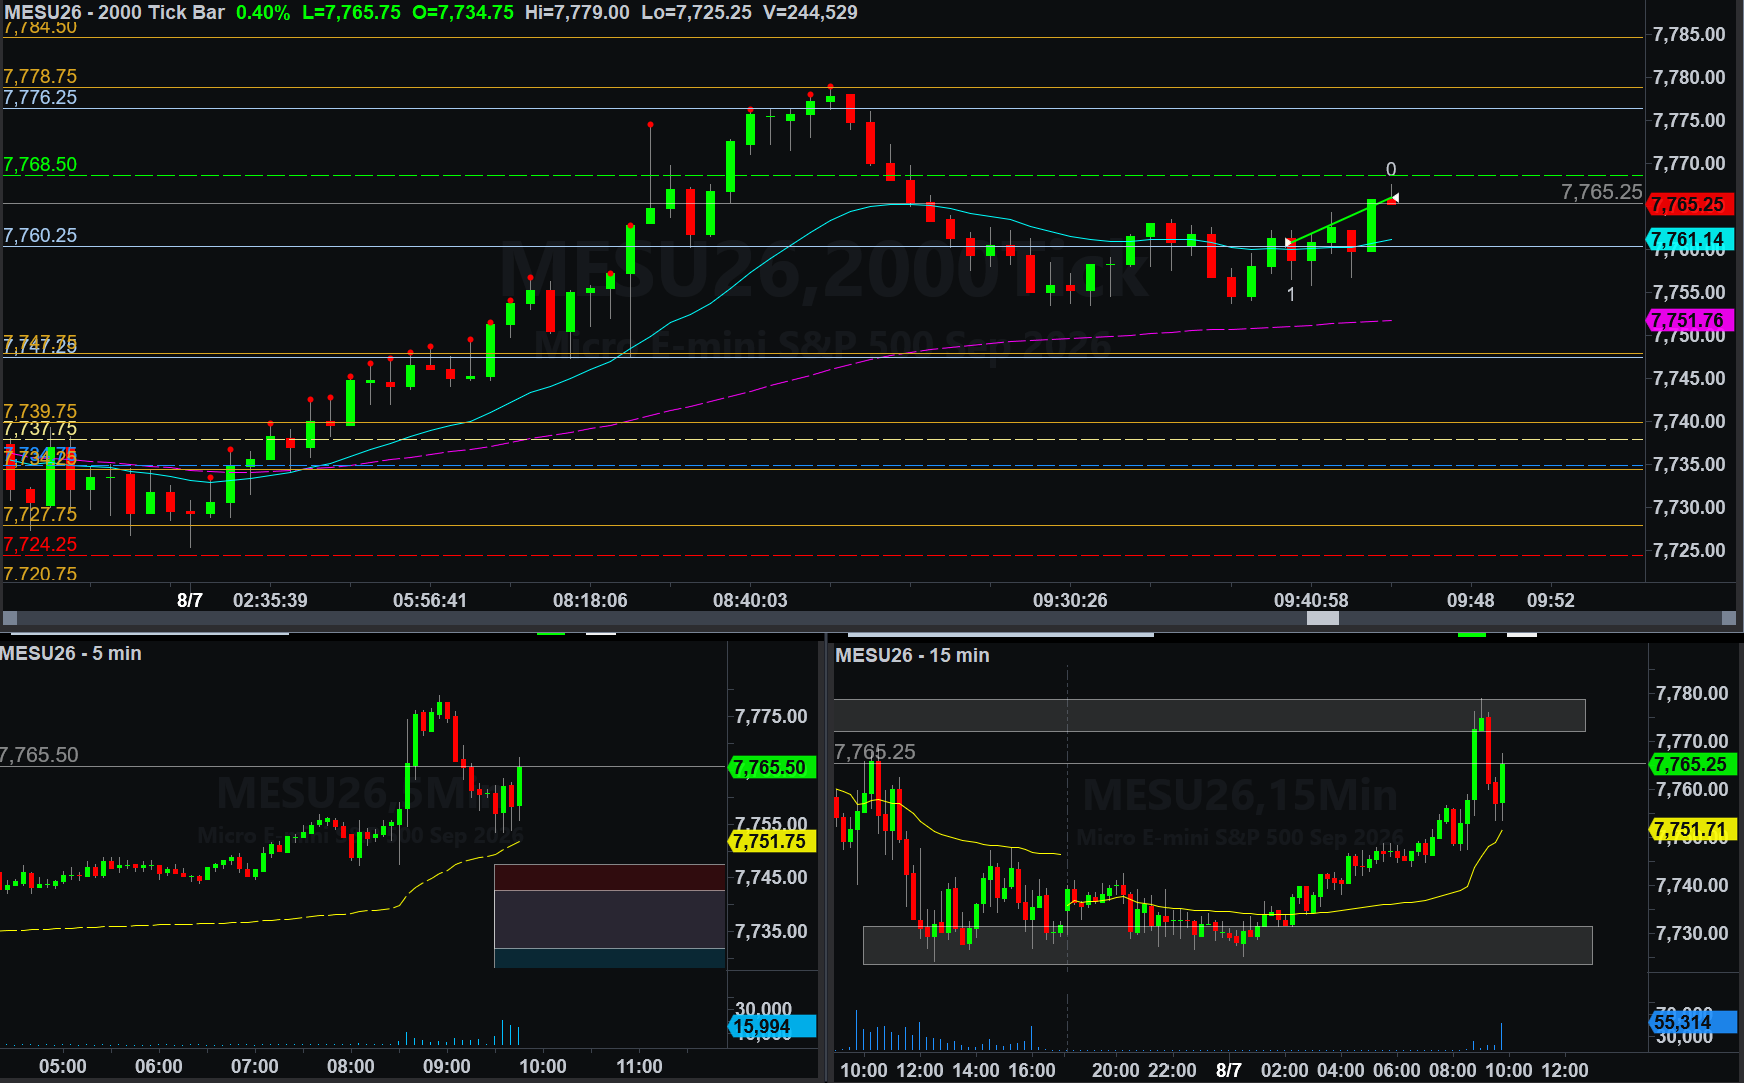Click the 09:48 time label
1744x1083 pixels.
pos(1471,600)
